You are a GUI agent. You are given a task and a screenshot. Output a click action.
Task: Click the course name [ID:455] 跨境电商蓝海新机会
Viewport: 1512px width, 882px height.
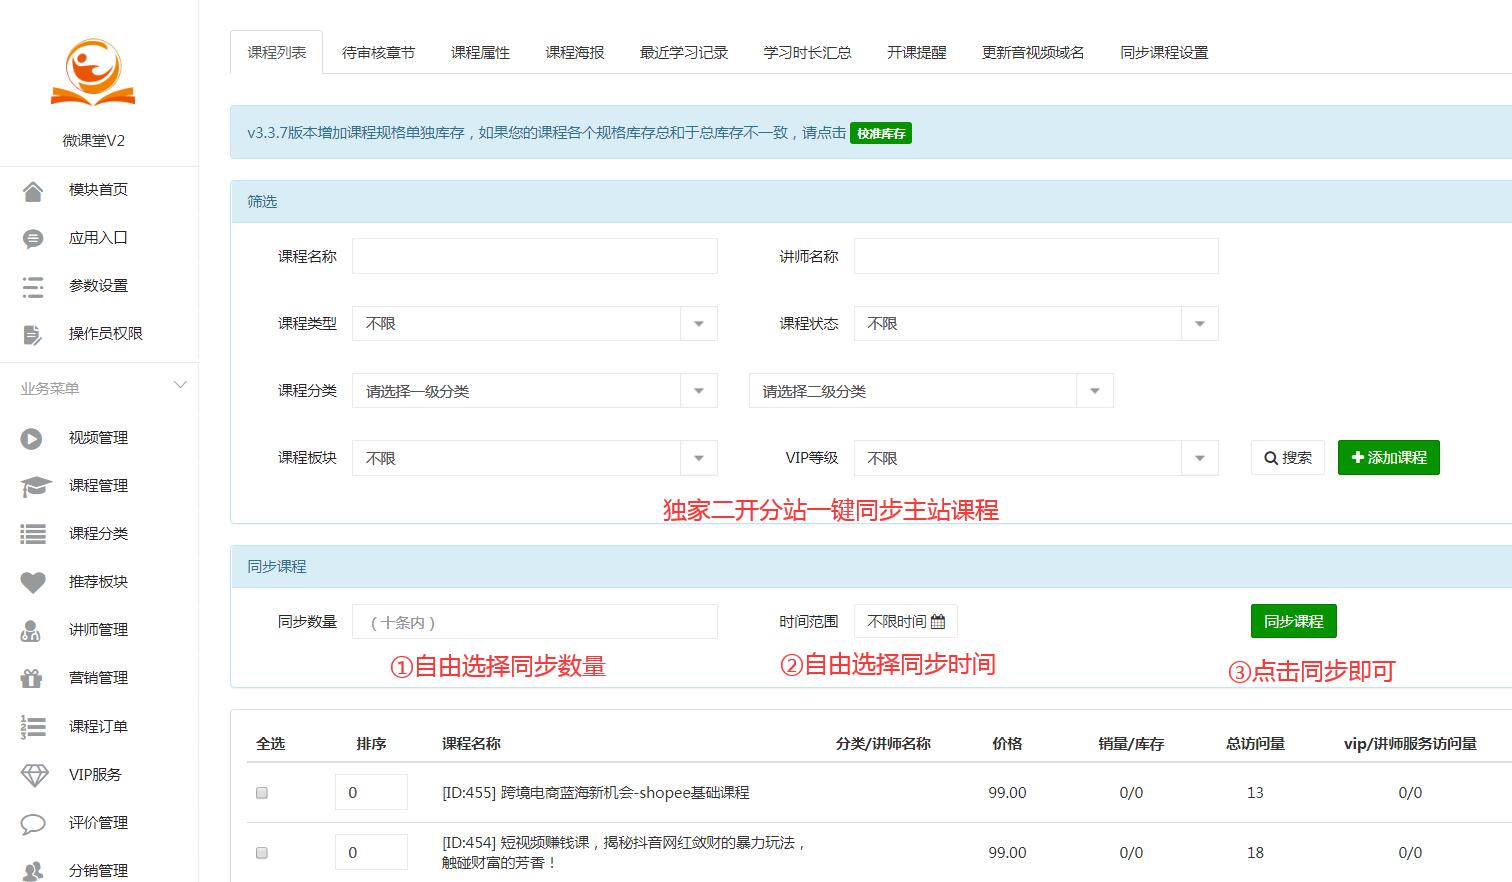pyautogui.click(x=595, y=792)
